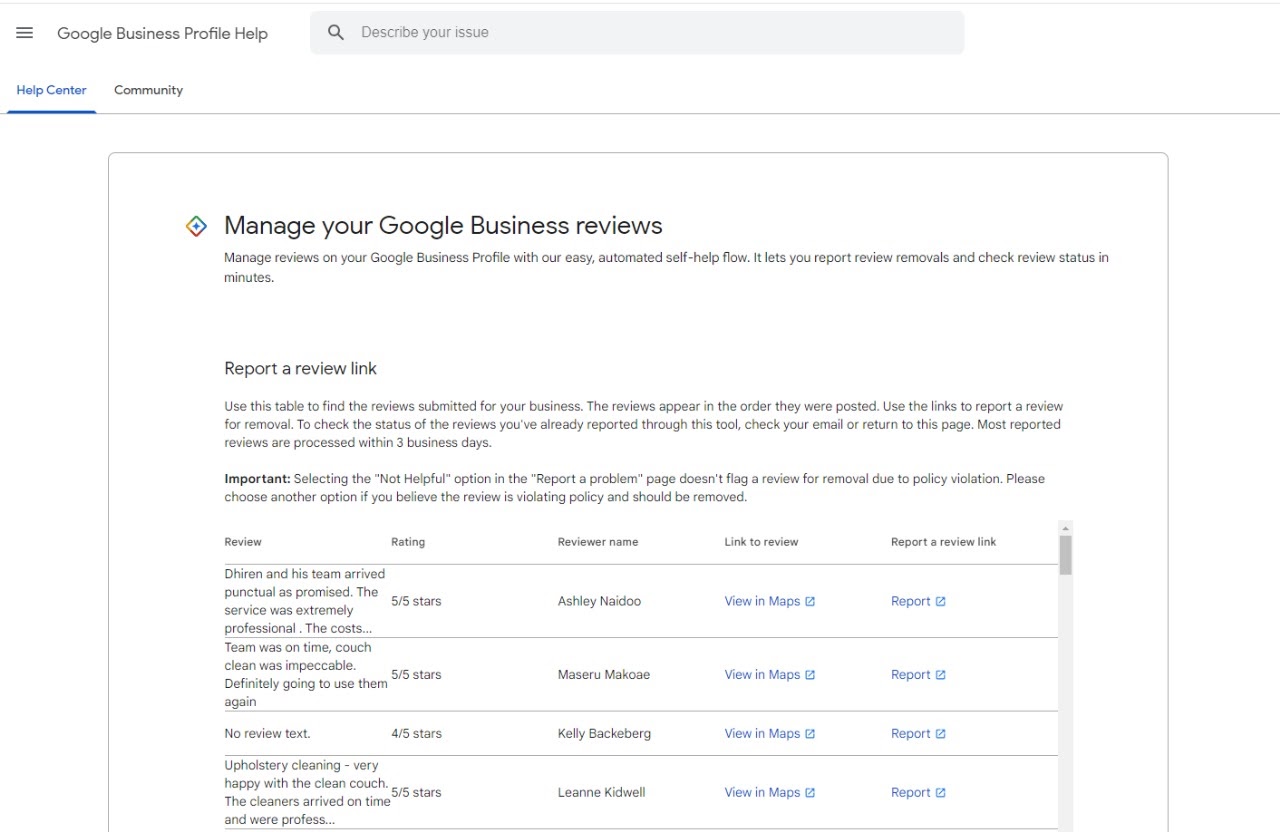This screenshot has height=832, width=1280.
Task: Click the review starting Dhiren and his team
Action: [304, 601]
